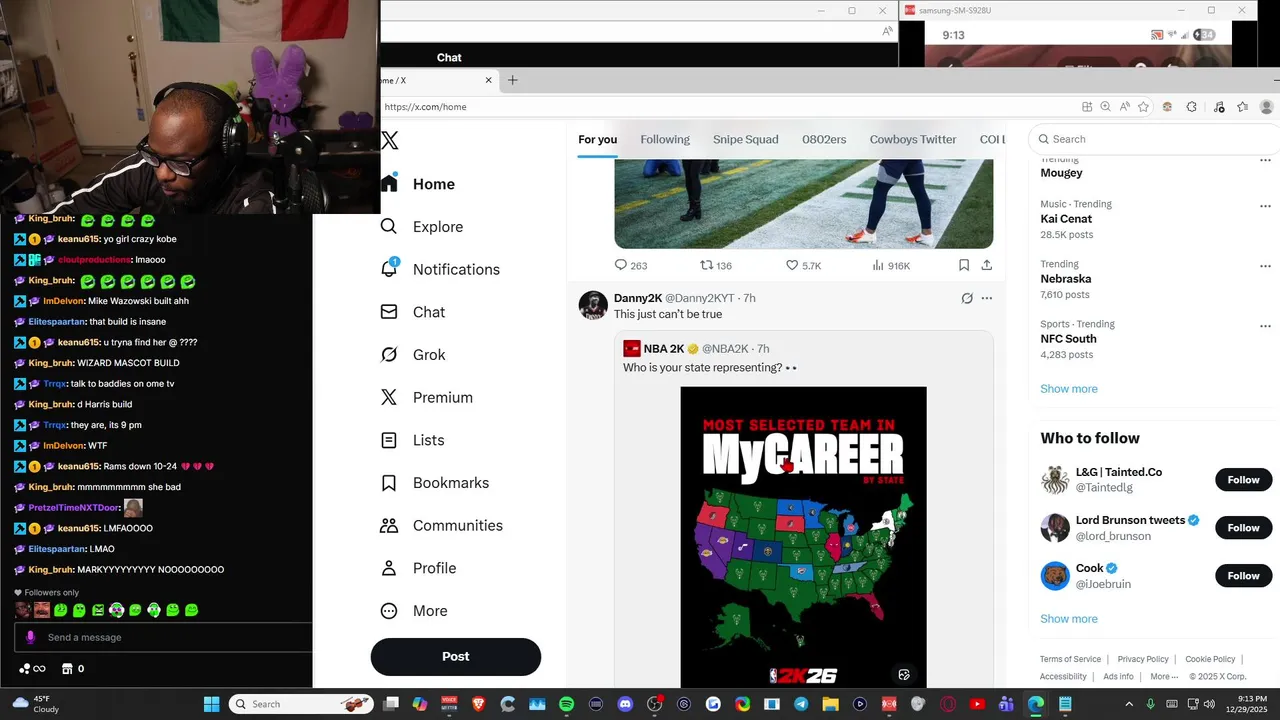Click Send a message chat field
The height and width of the screenshot is (720, 1280).
(x=163, y=637)
